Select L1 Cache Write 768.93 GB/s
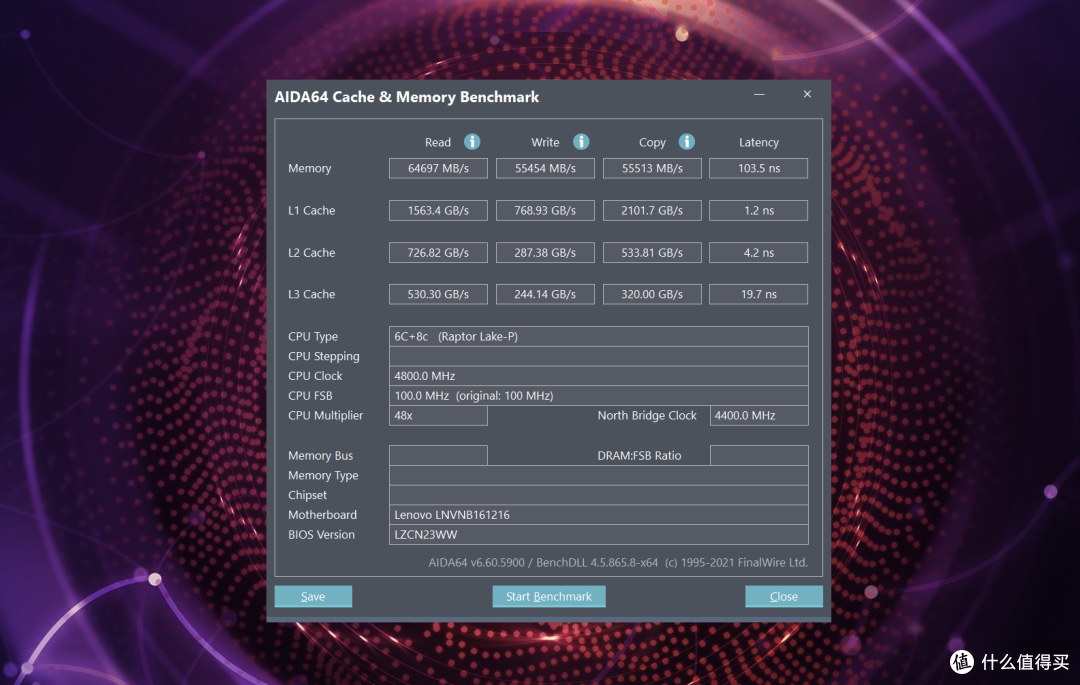1080x685 pixels. click(545, 211)
